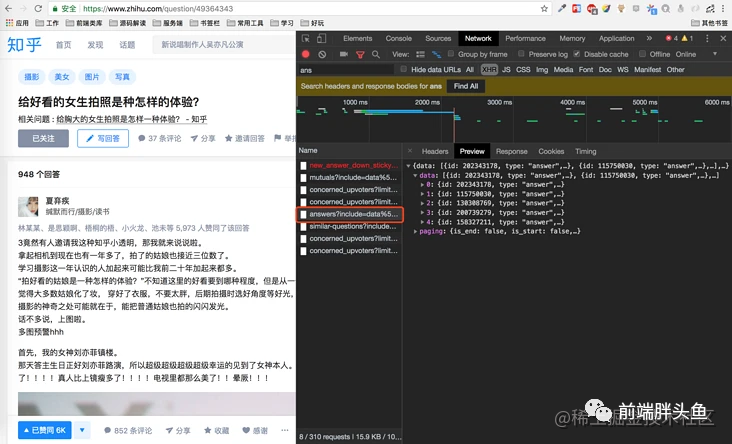Switch to the Headers tab

pos(435,151)
